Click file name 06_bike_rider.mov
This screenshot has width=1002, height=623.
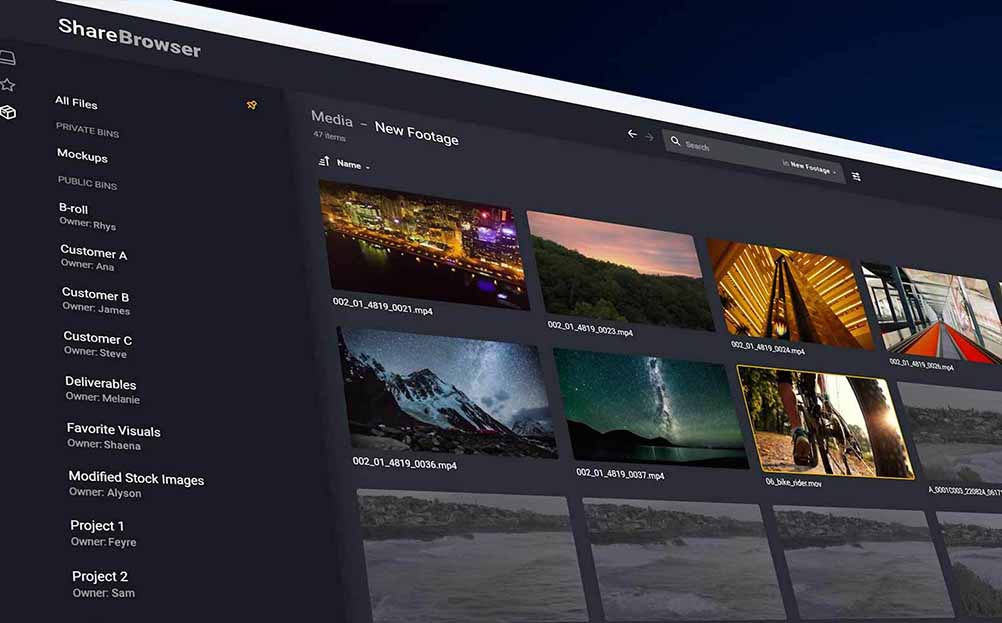(794, 482)
